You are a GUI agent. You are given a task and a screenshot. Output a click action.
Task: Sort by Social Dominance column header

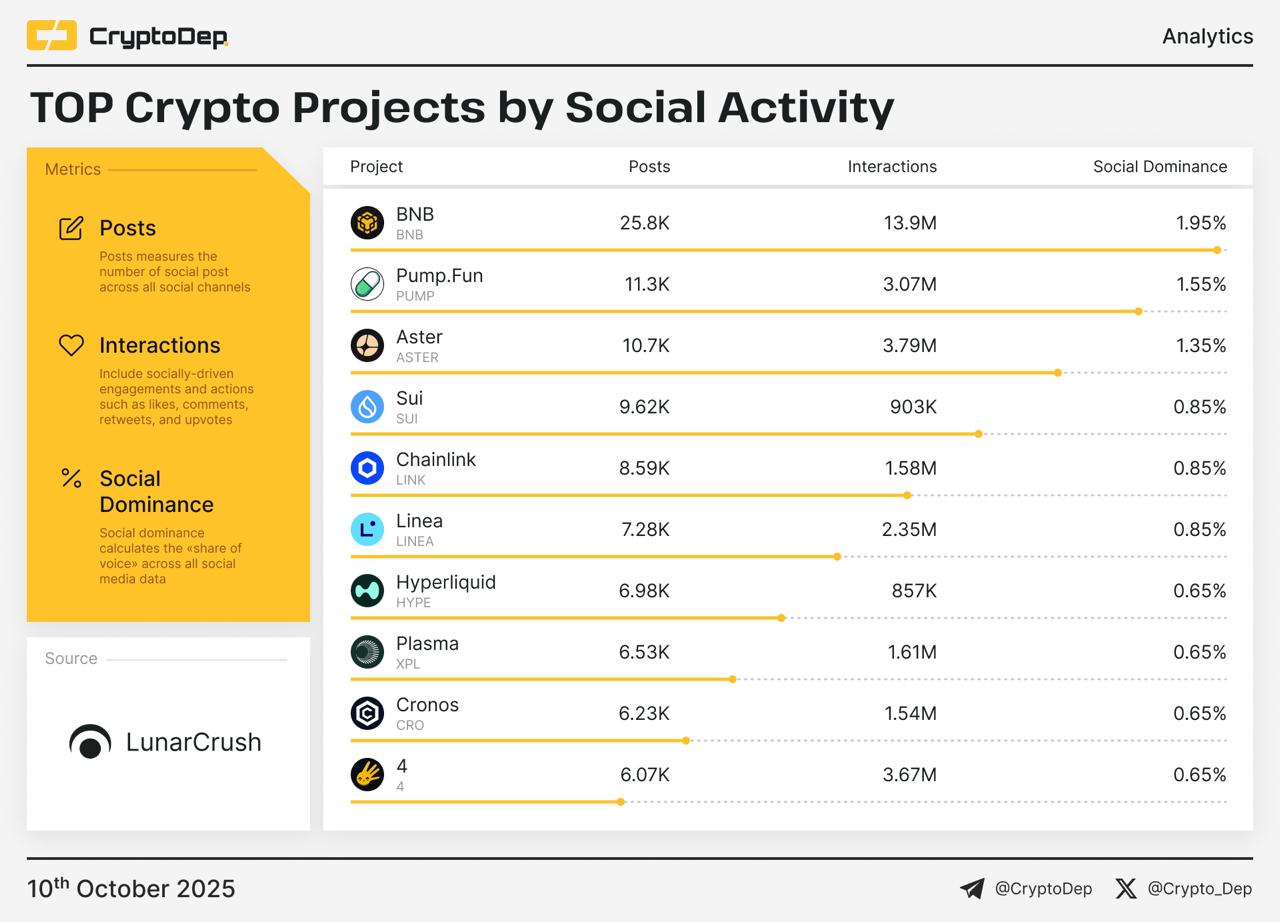[1159, 167]
